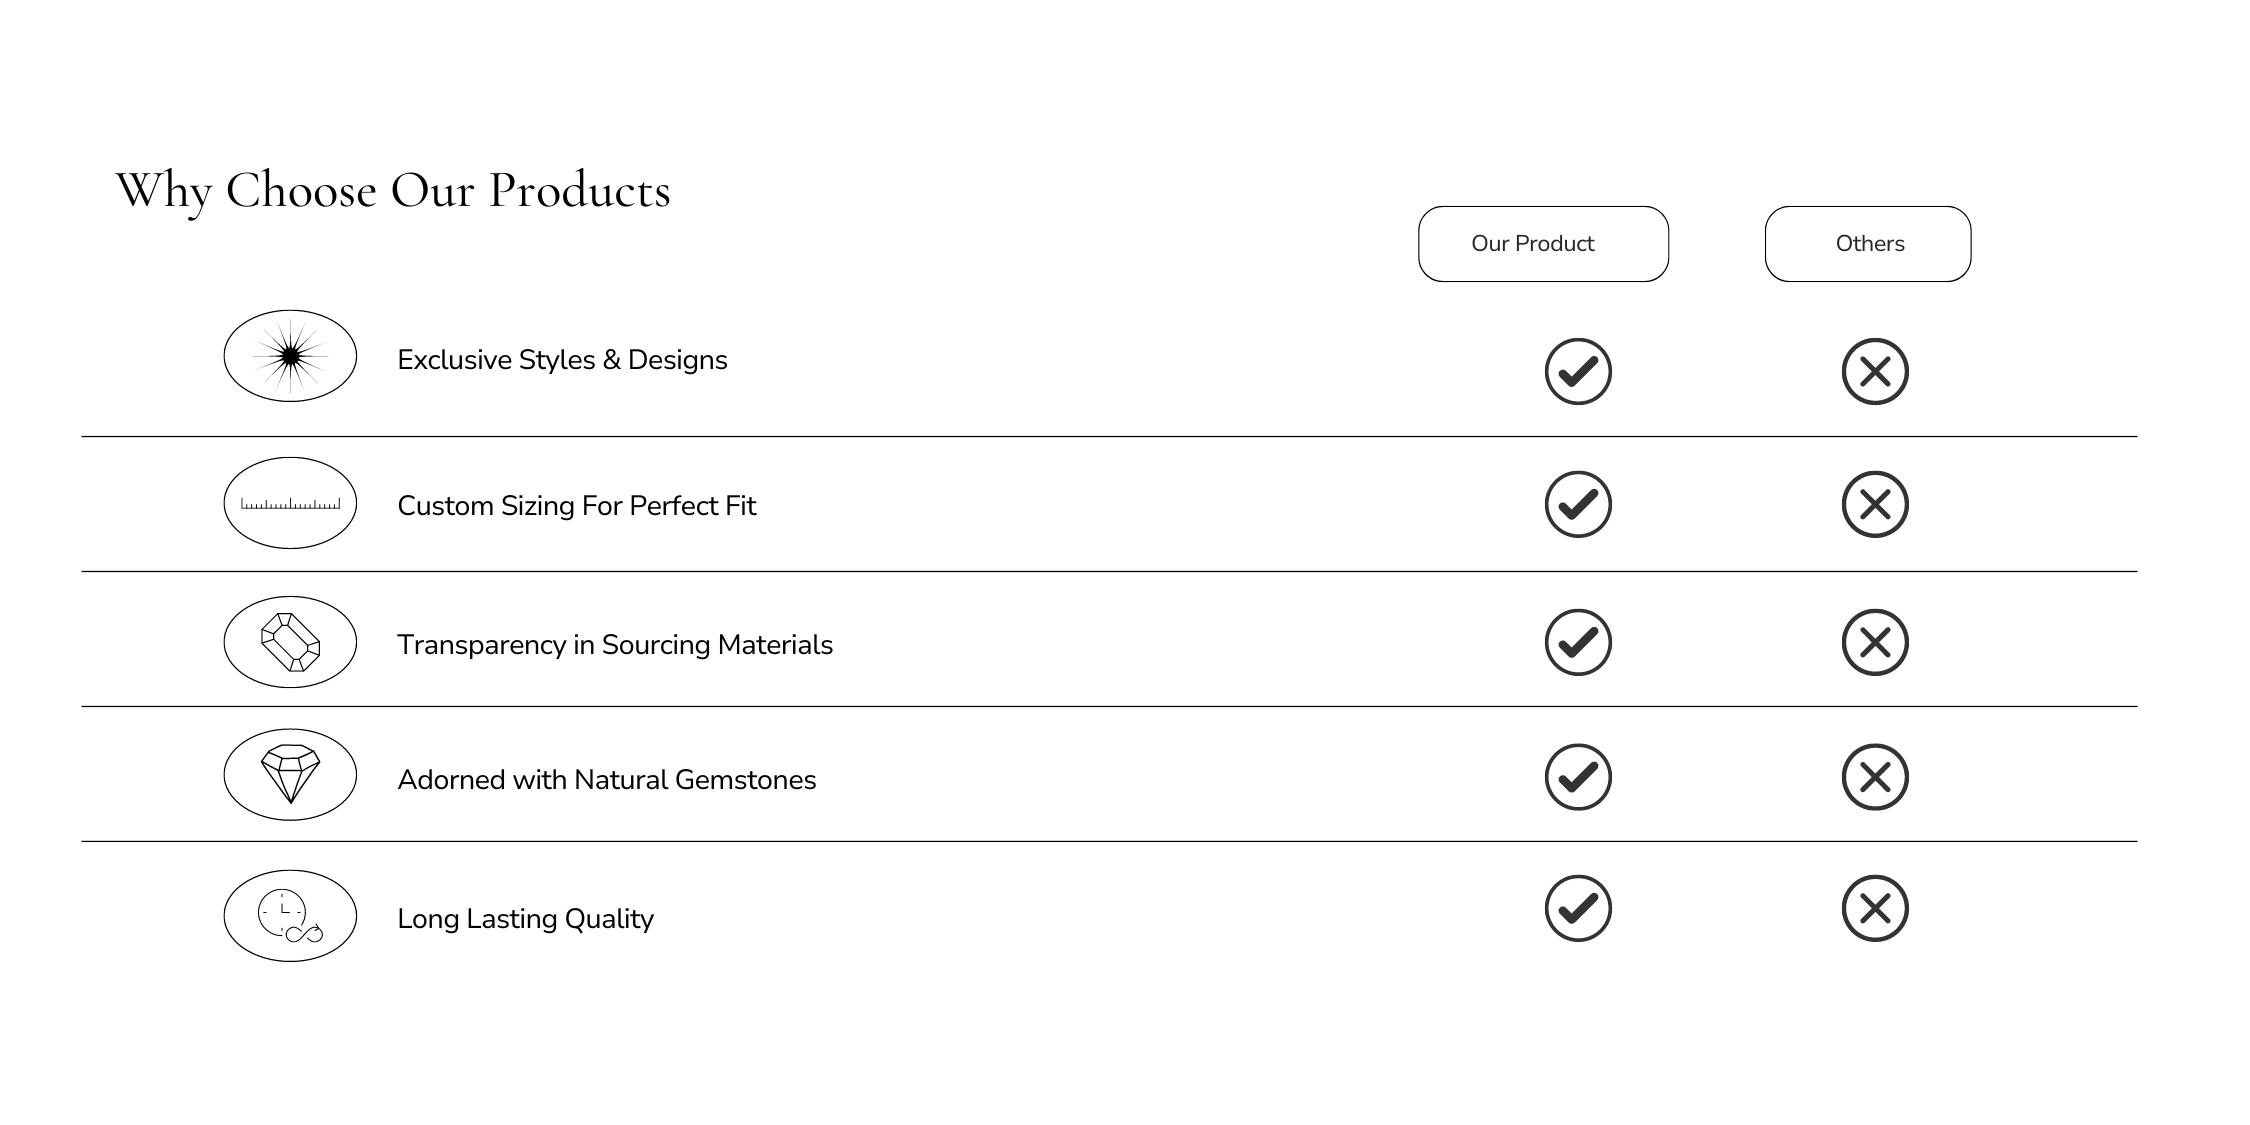Click the X mark in Custom Sizing row

pos(1875,504)
